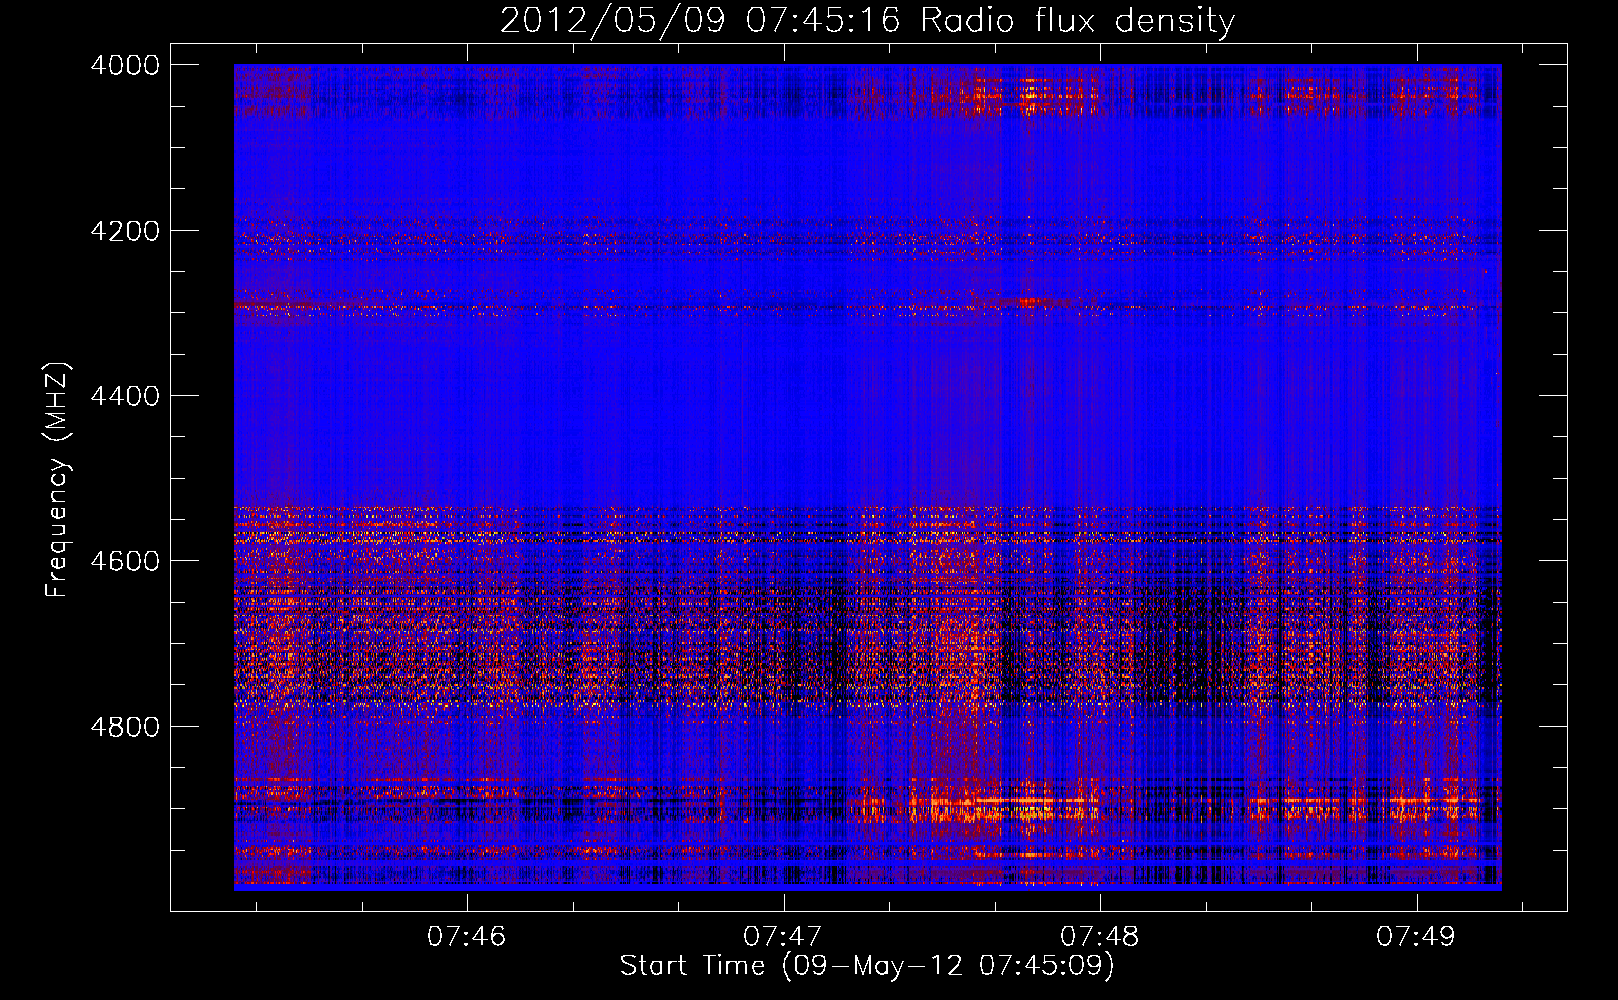Image resolution: width=1618 pixels, height=1000 pixels.
Task: Click the "Frequency (MHZ)" axis label
Action: 57,480
